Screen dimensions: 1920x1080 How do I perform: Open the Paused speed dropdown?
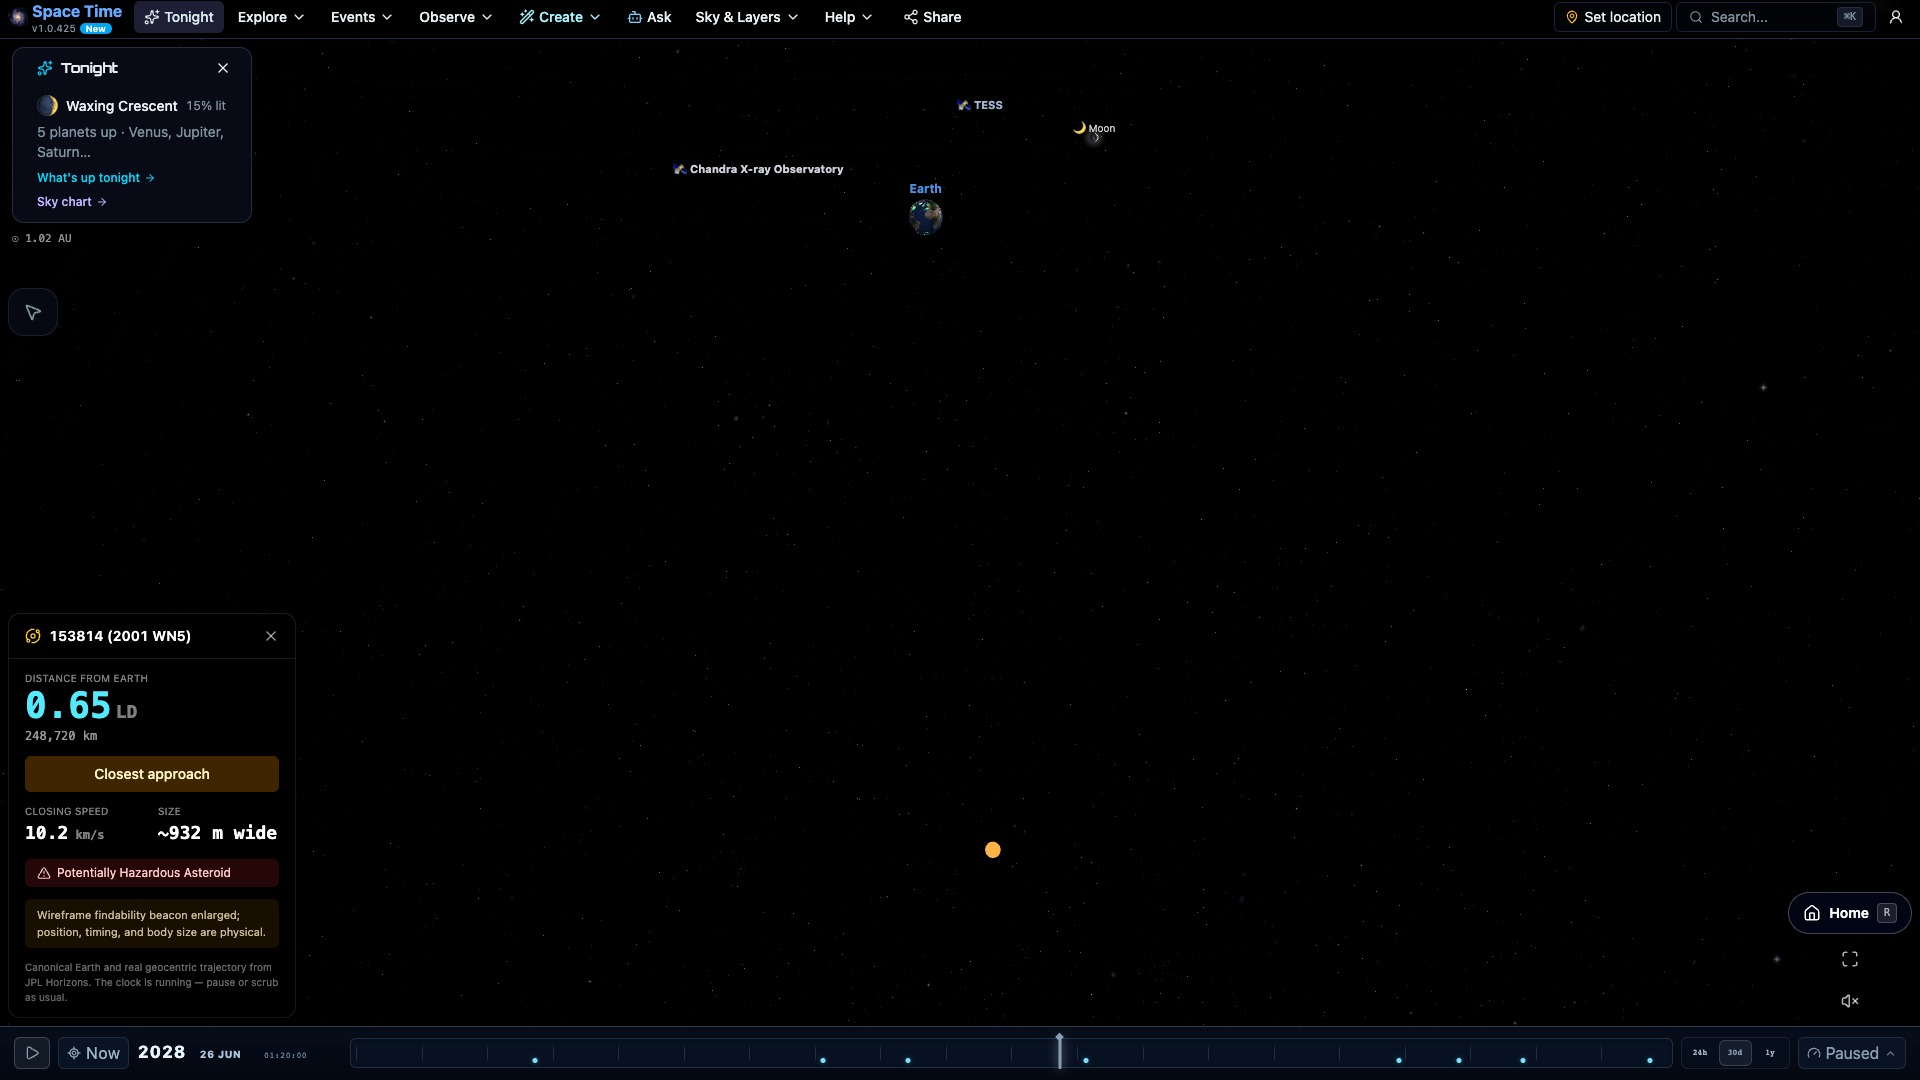coord(1851,1053)
